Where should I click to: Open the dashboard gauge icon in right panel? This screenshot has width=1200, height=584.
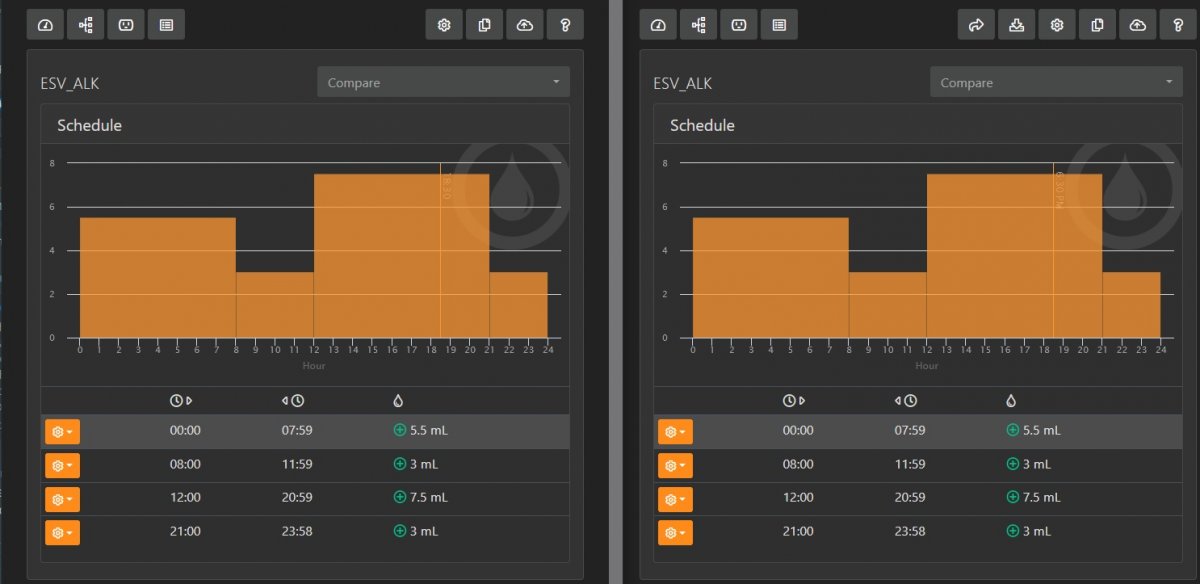point(658,25)
